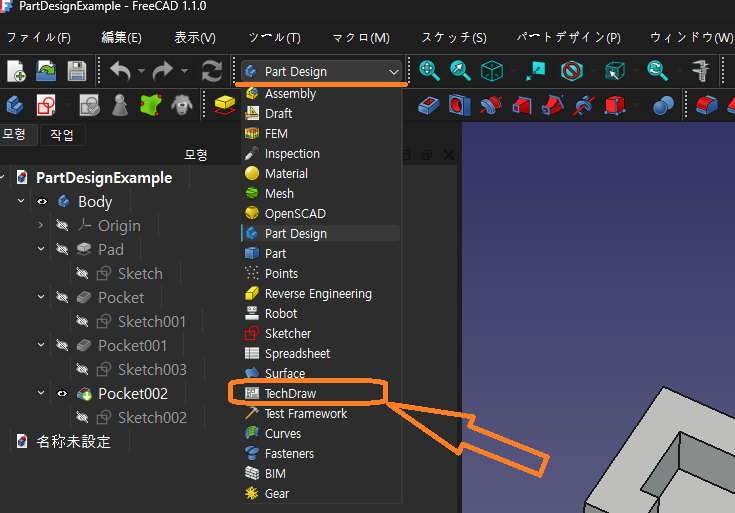Screen dimensions: 735x513
Task: Open the redo history dropdown arrow
Action: 184,71
